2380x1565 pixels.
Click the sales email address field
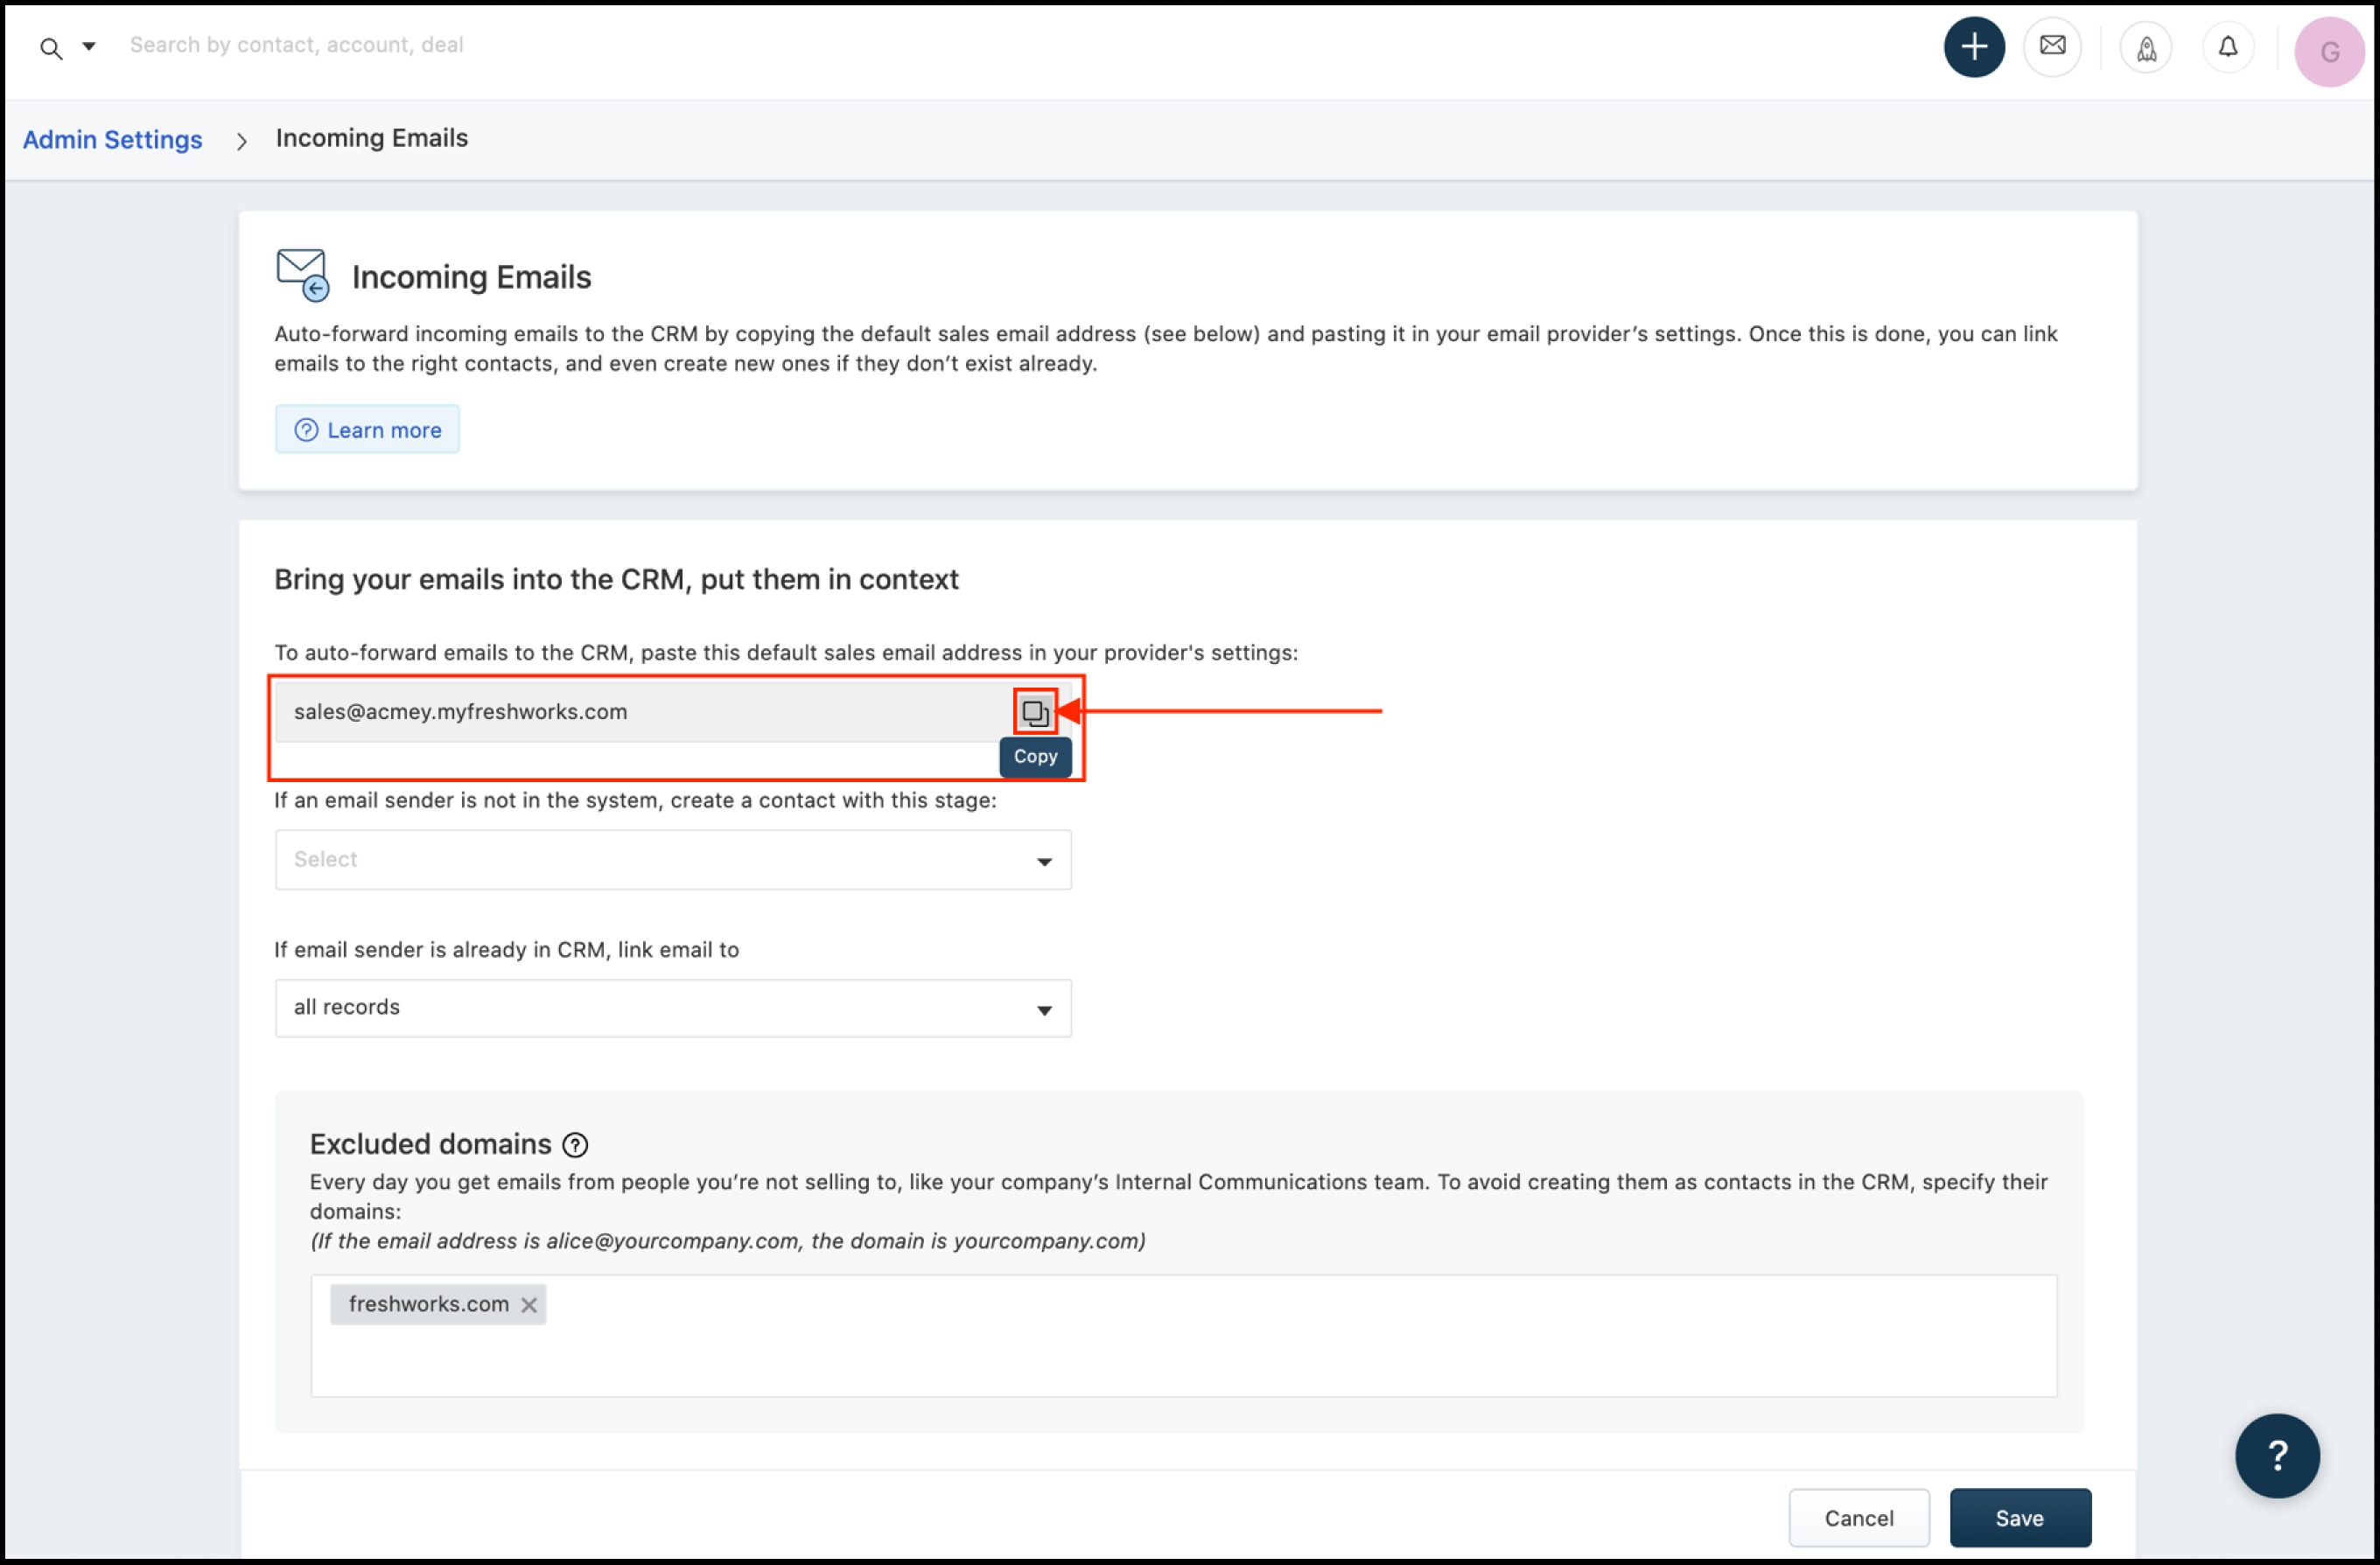[640, 712]
